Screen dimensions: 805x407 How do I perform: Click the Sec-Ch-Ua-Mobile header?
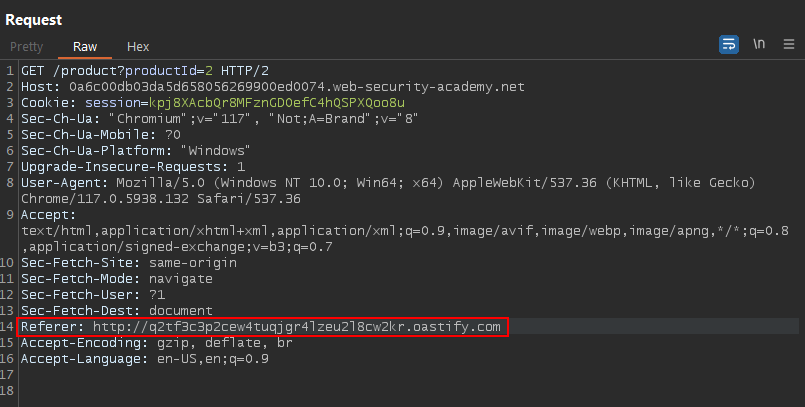[101, 134]
